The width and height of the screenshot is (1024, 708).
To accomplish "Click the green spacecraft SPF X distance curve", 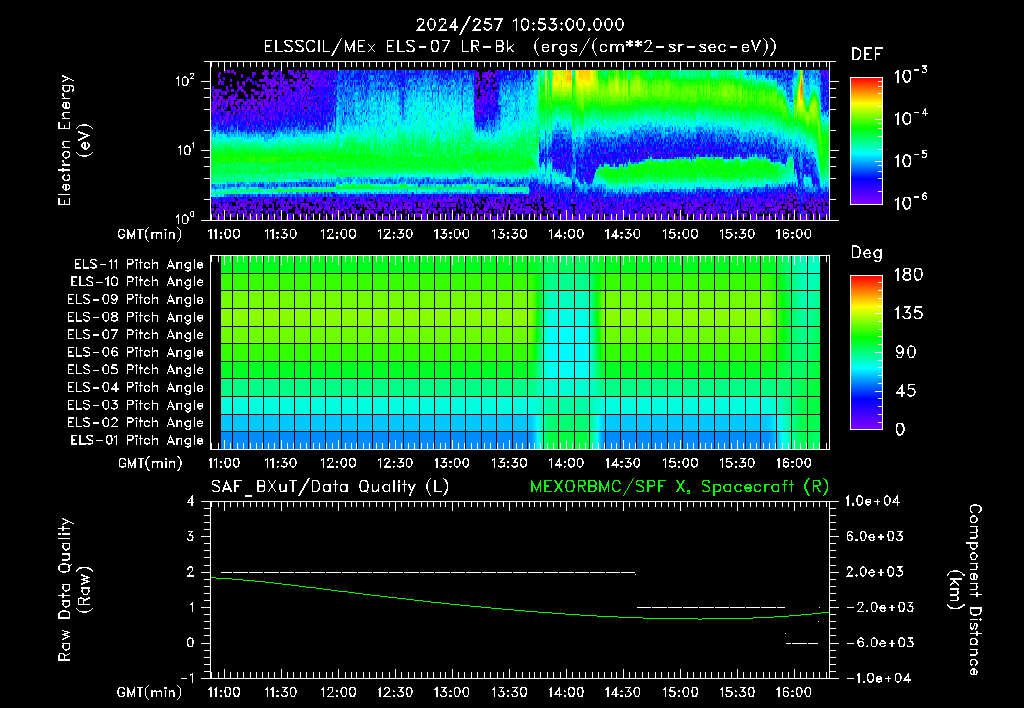I will (520, 609).
